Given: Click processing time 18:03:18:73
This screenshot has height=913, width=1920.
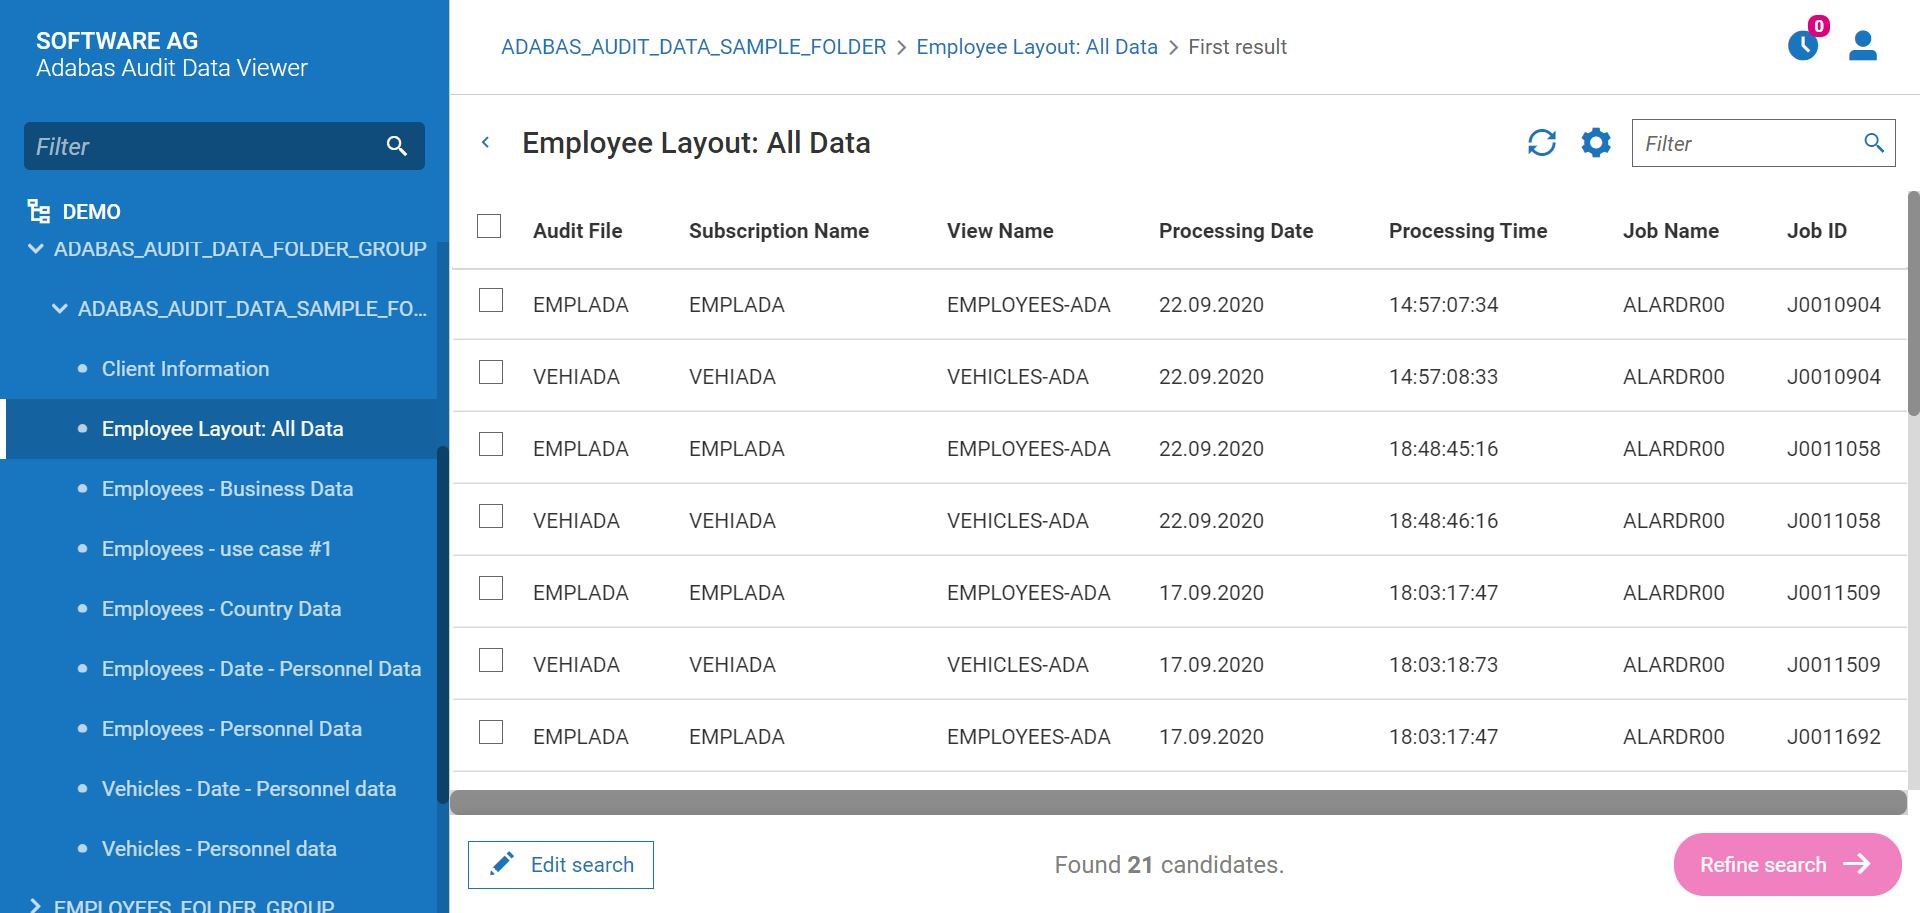Looking at the screenshot, I should [1443, 665].
